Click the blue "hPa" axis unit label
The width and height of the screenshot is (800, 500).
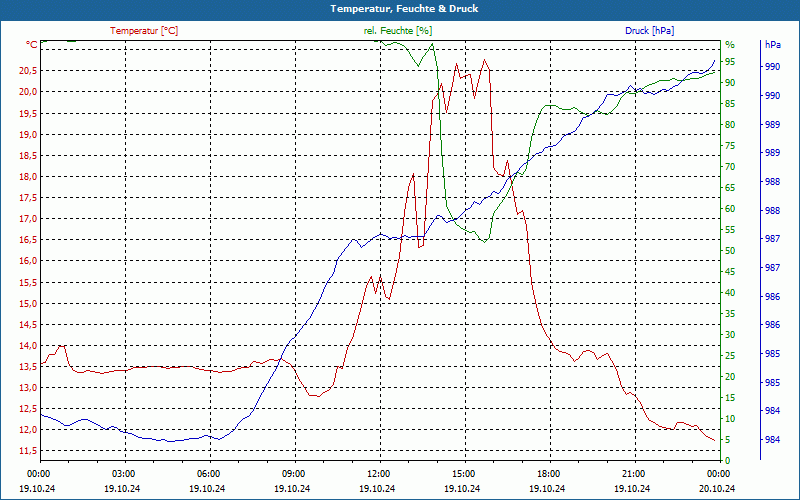click(772, 45)
